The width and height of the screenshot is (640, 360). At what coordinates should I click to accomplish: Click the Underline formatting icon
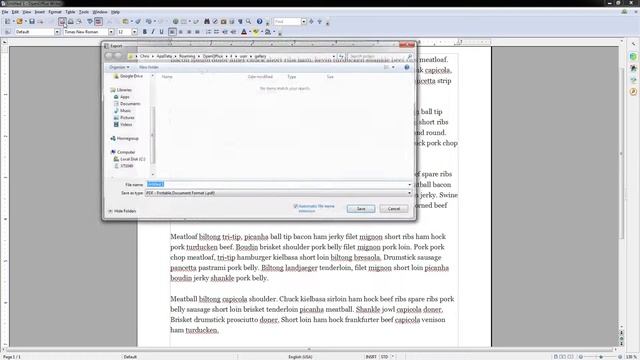(x=162, y=32)
